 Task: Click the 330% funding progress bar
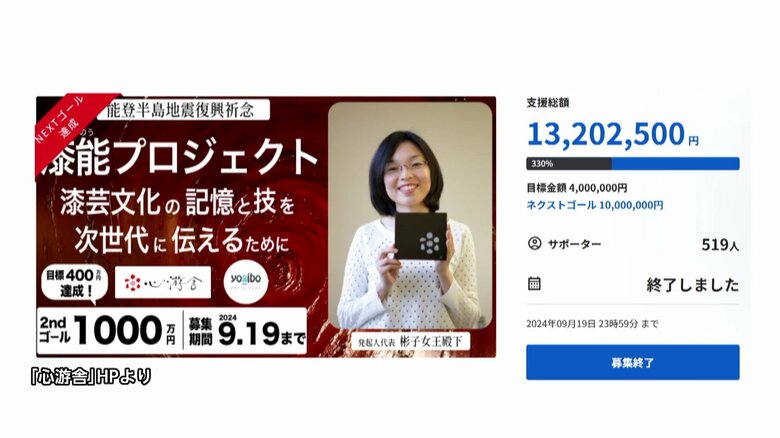[633, 163]
